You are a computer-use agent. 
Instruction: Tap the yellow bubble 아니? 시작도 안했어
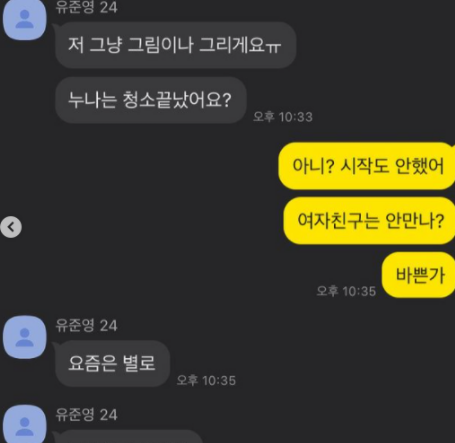pyautogui.click(x=367, y=166)
